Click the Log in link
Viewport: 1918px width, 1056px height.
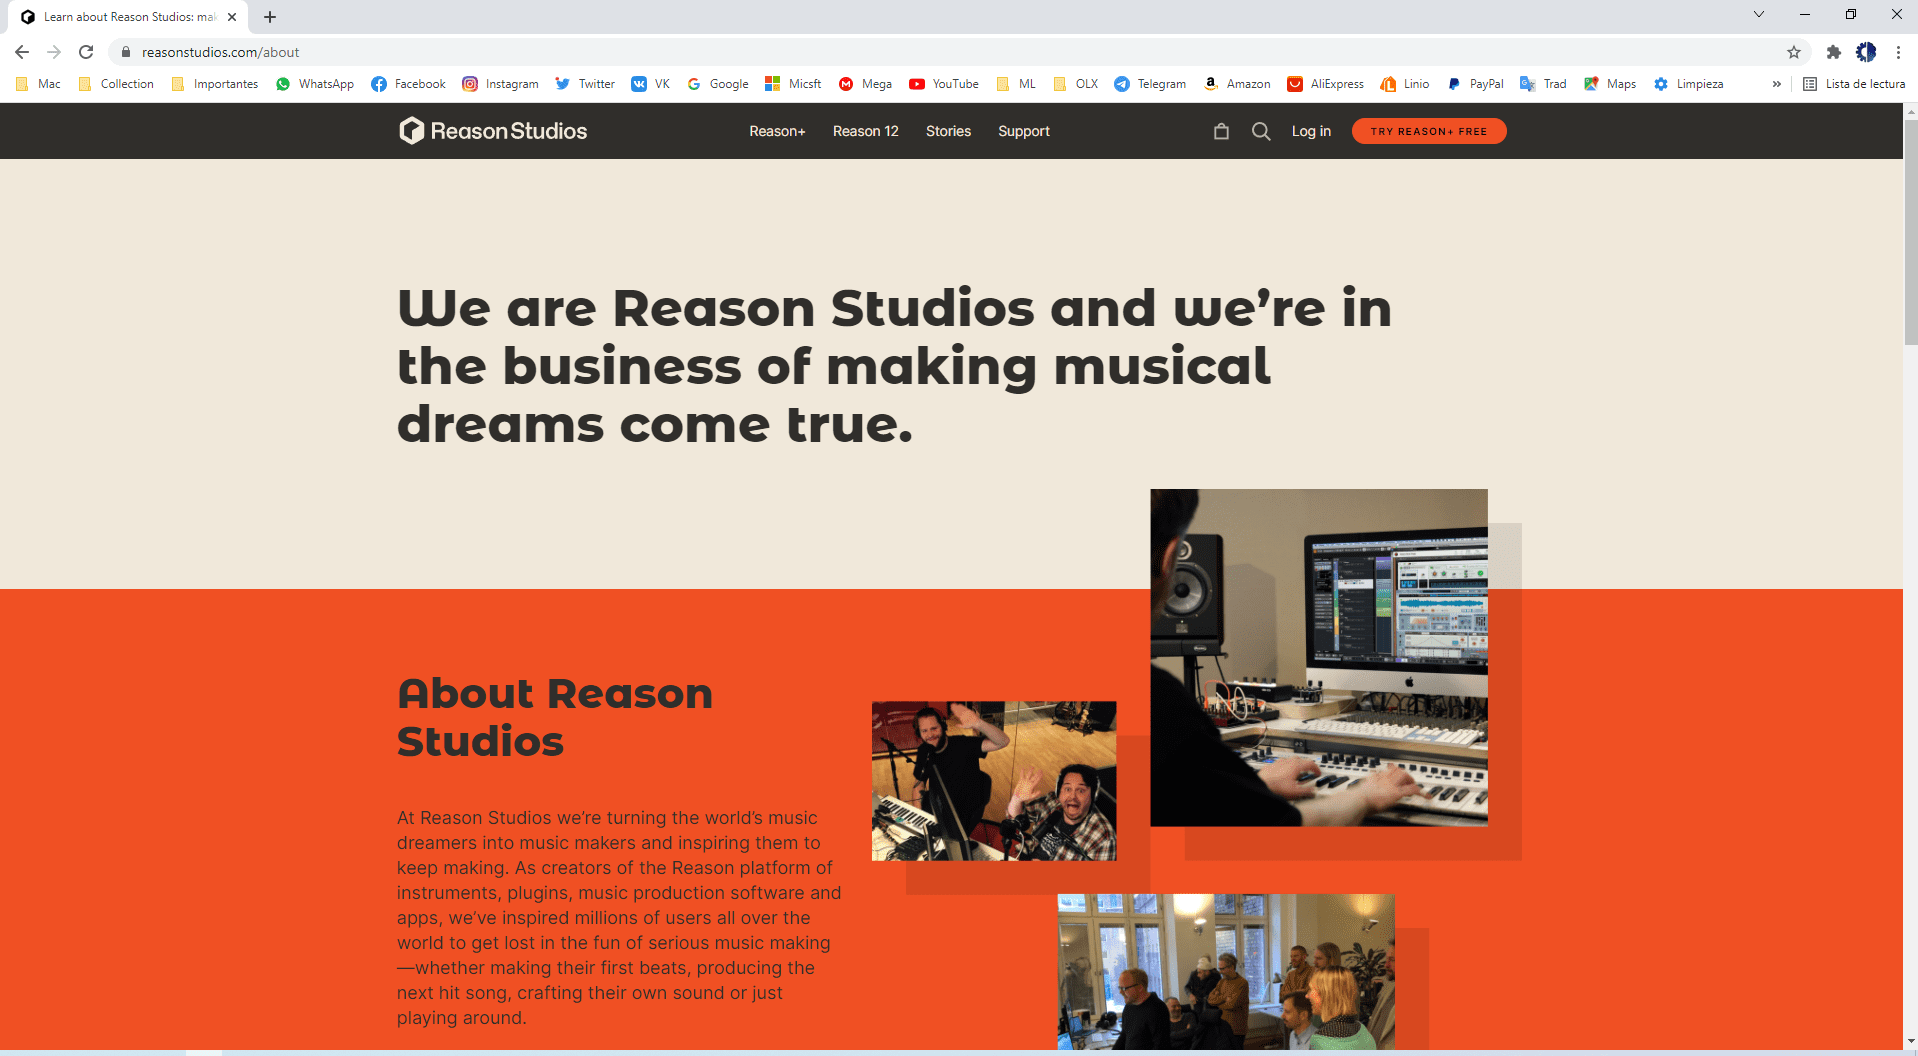coord(1311,131)
